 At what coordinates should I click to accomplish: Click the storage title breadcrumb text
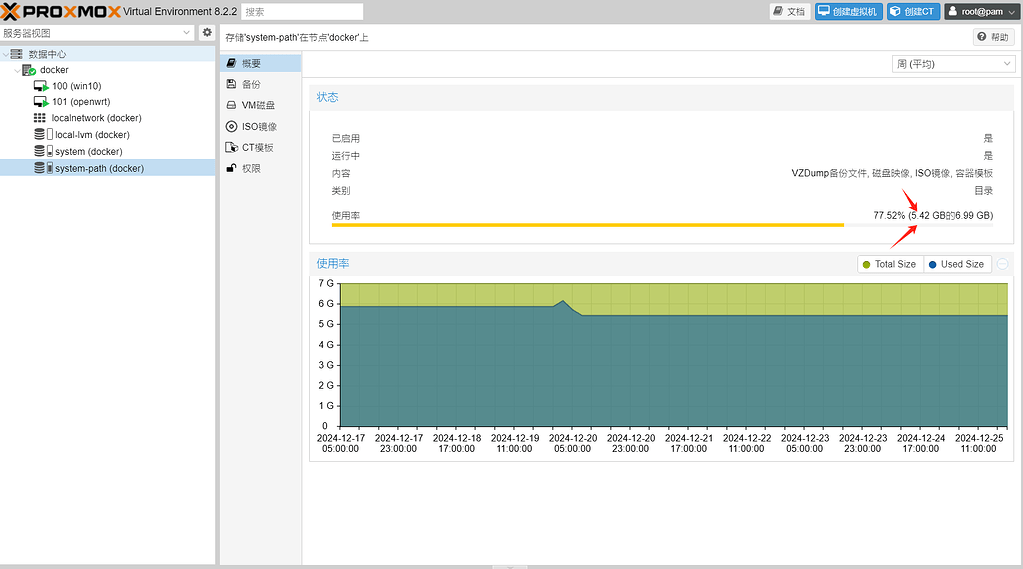point(297,37)
